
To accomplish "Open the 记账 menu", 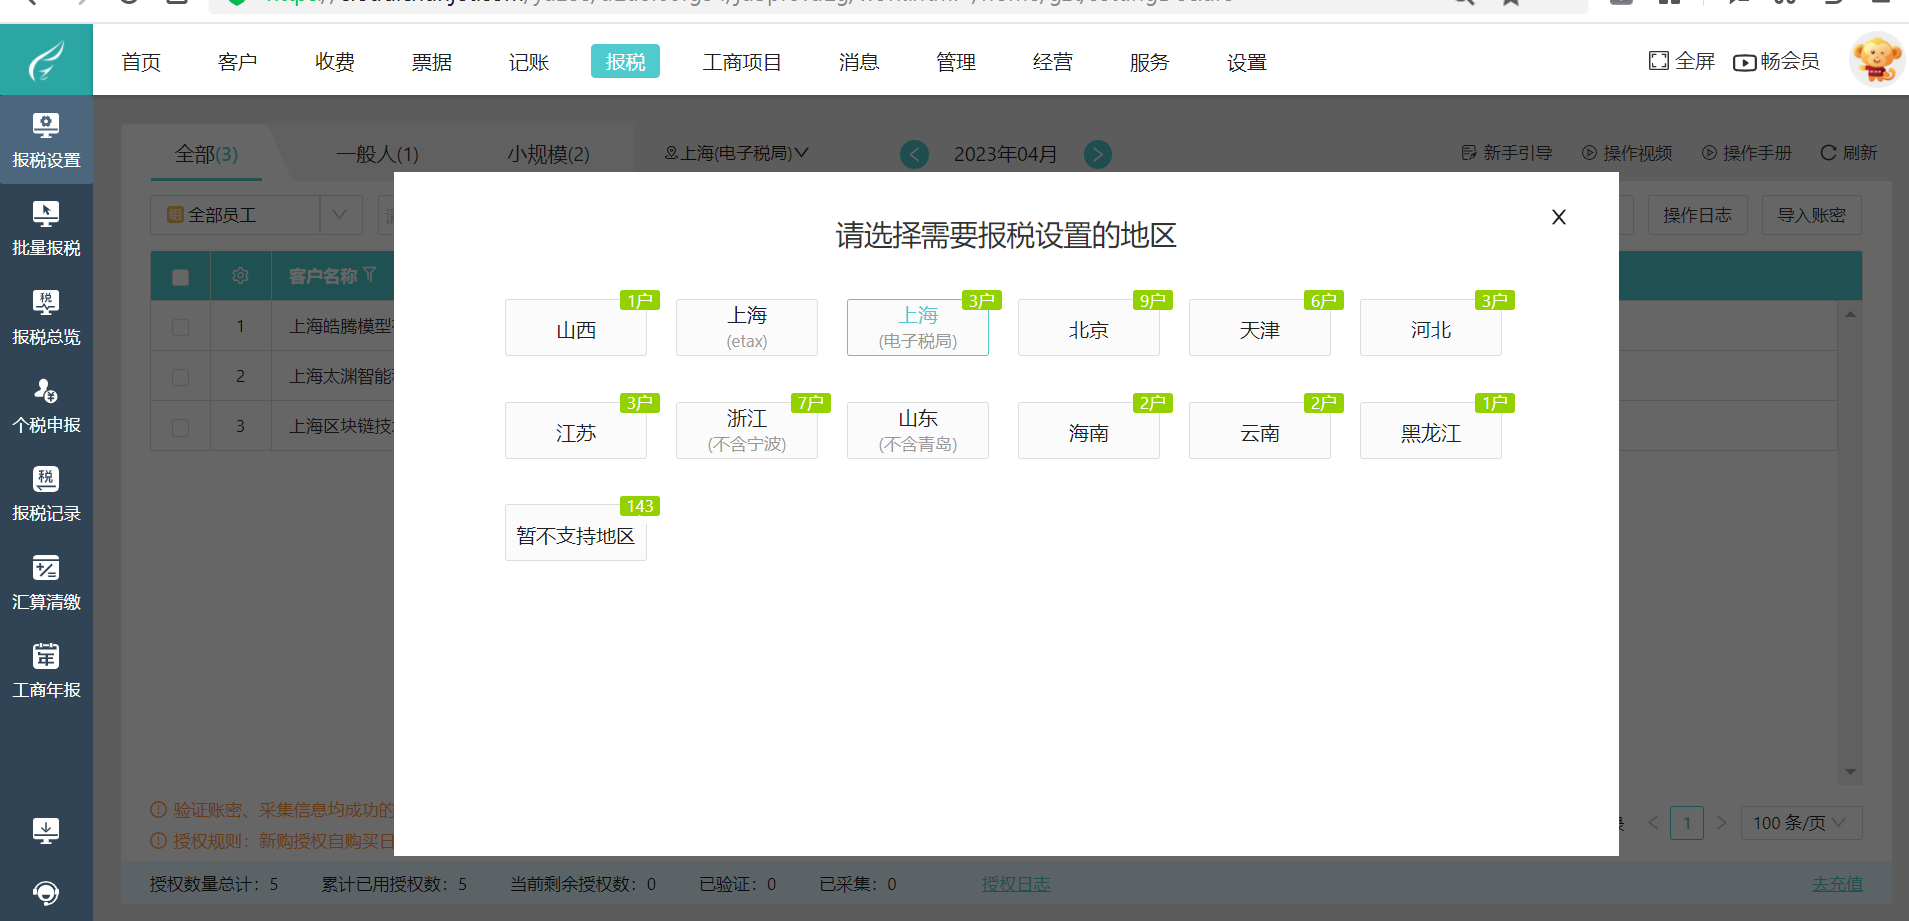I will 528,62.
